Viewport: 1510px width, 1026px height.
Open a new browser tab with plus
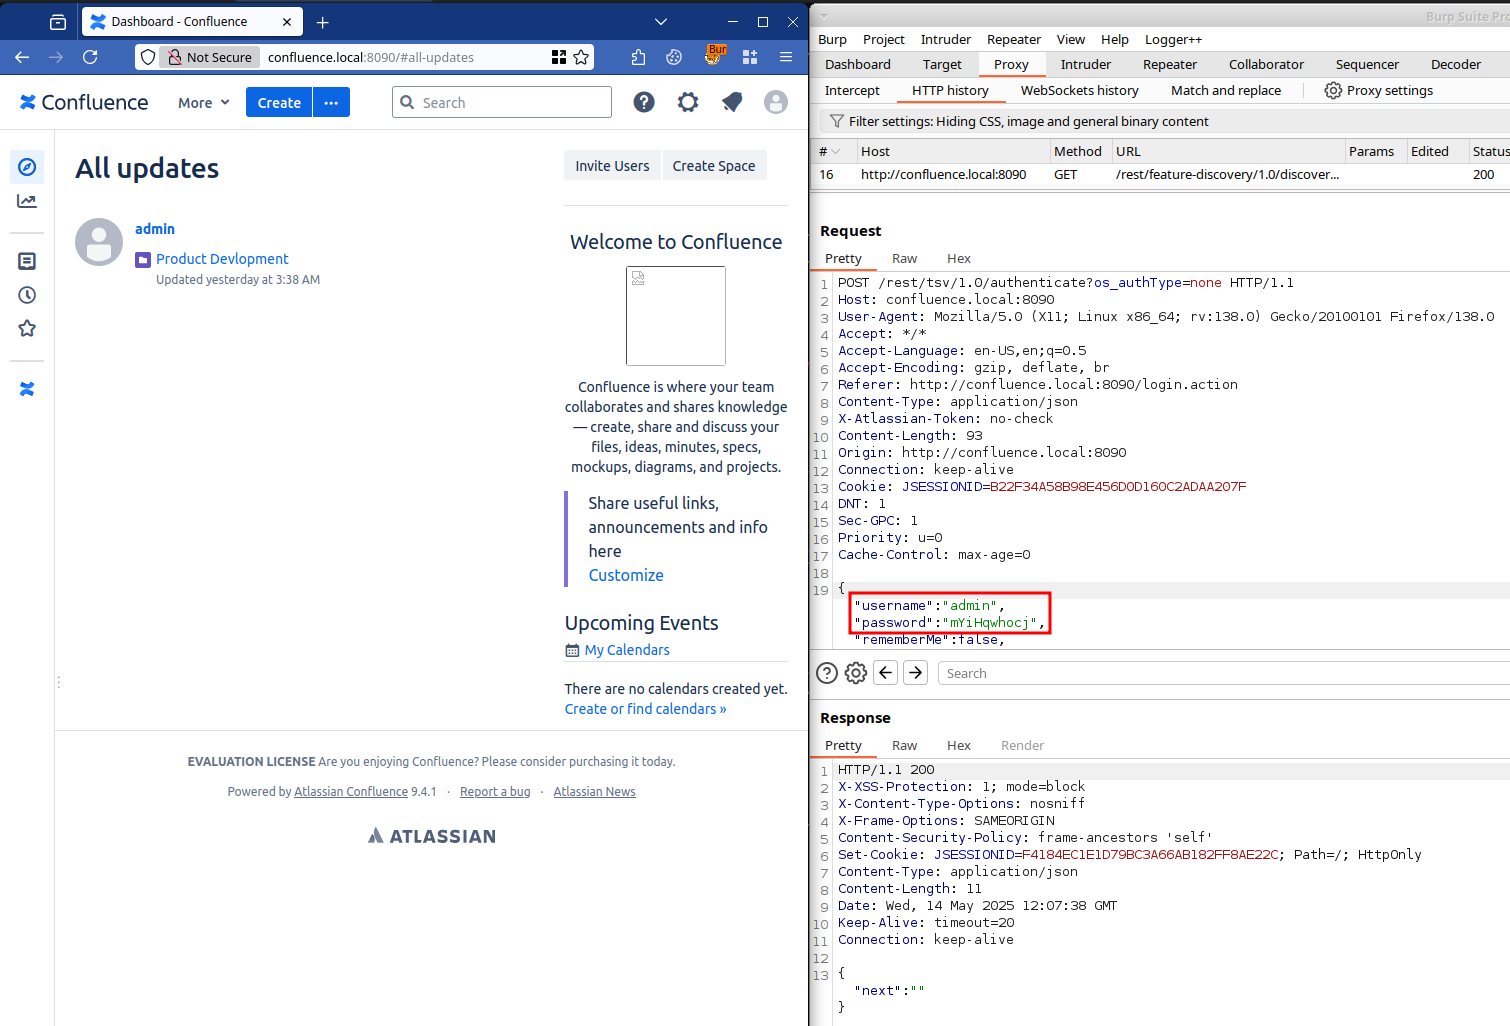(322, 22)
